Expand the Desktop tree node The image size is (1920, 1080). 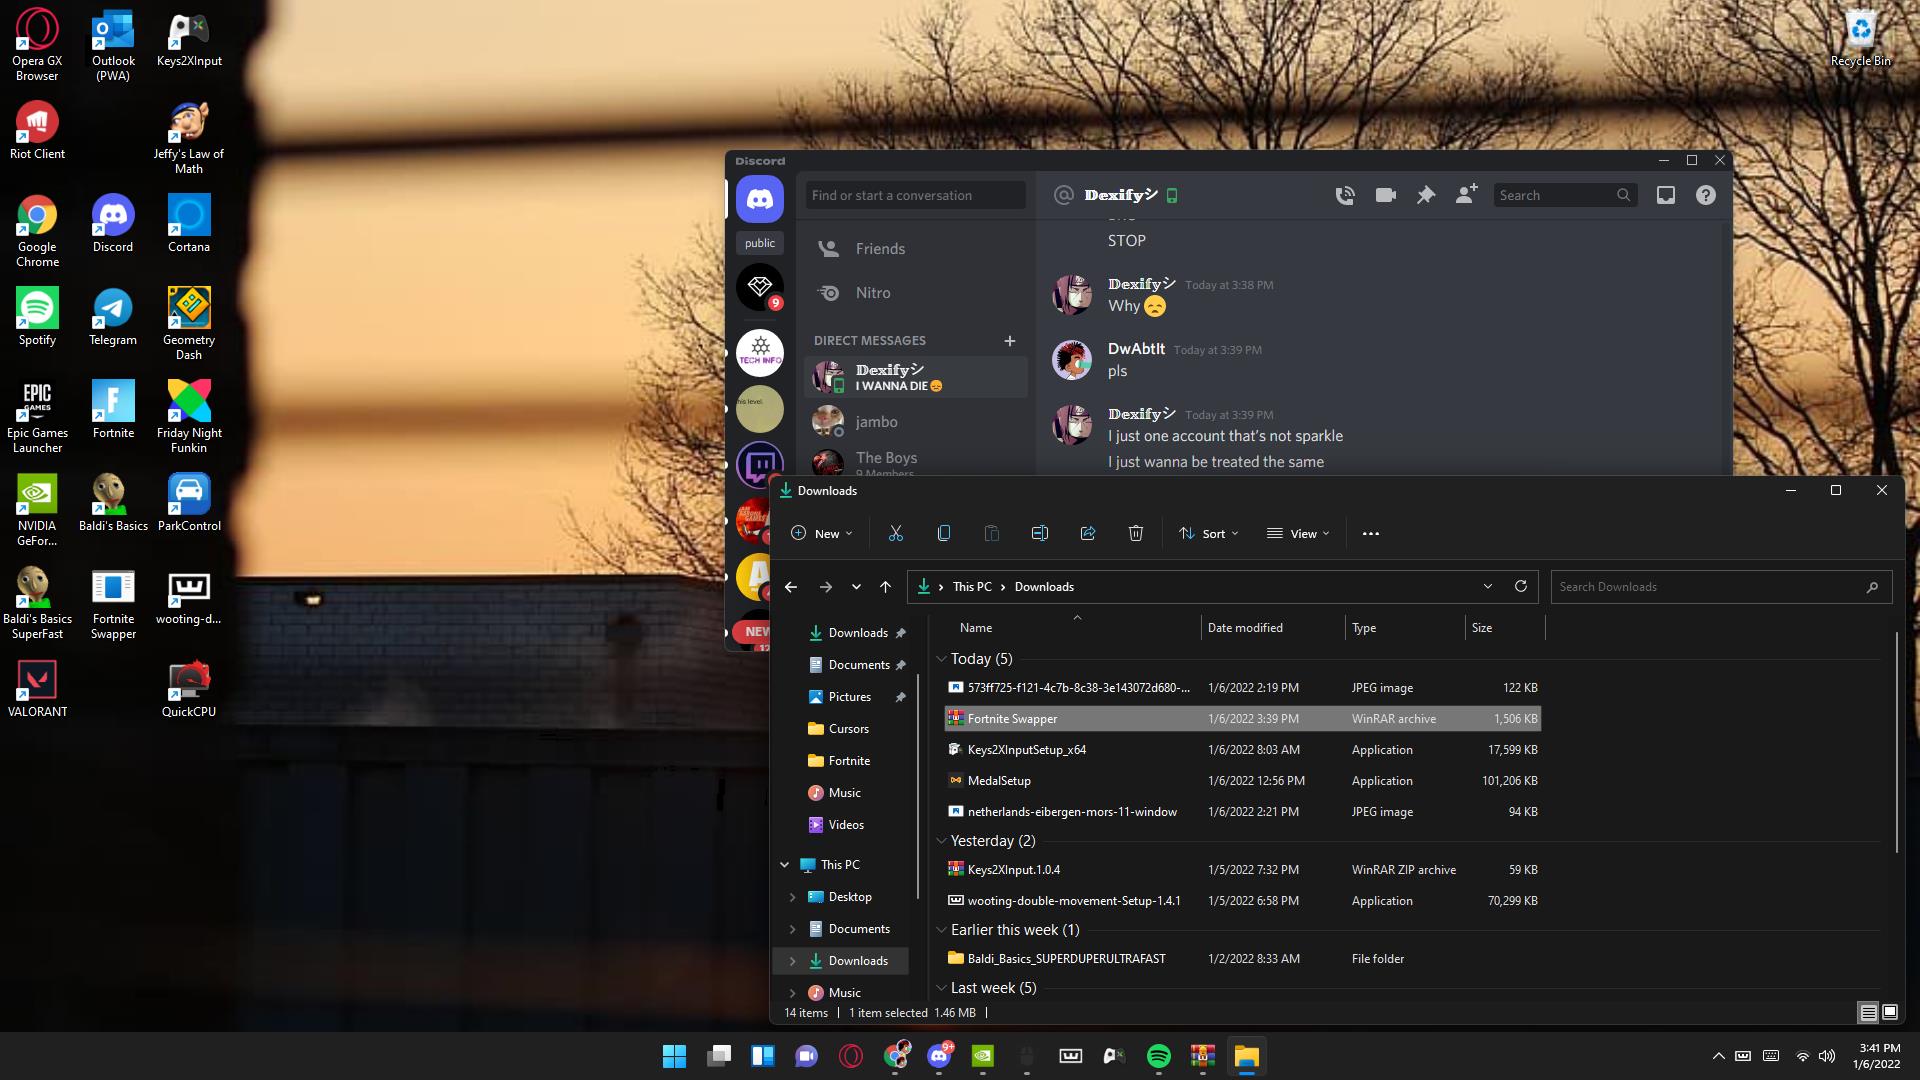coord(793,897)
